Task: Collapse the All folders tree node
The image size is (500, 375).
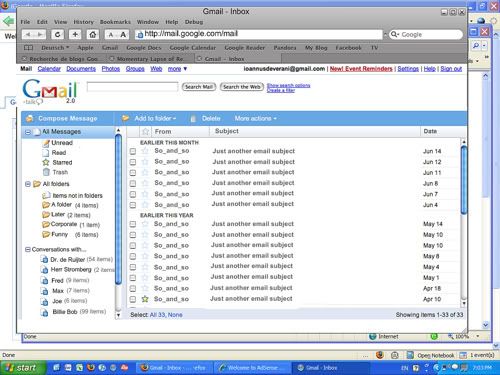Action: (28, 184)
